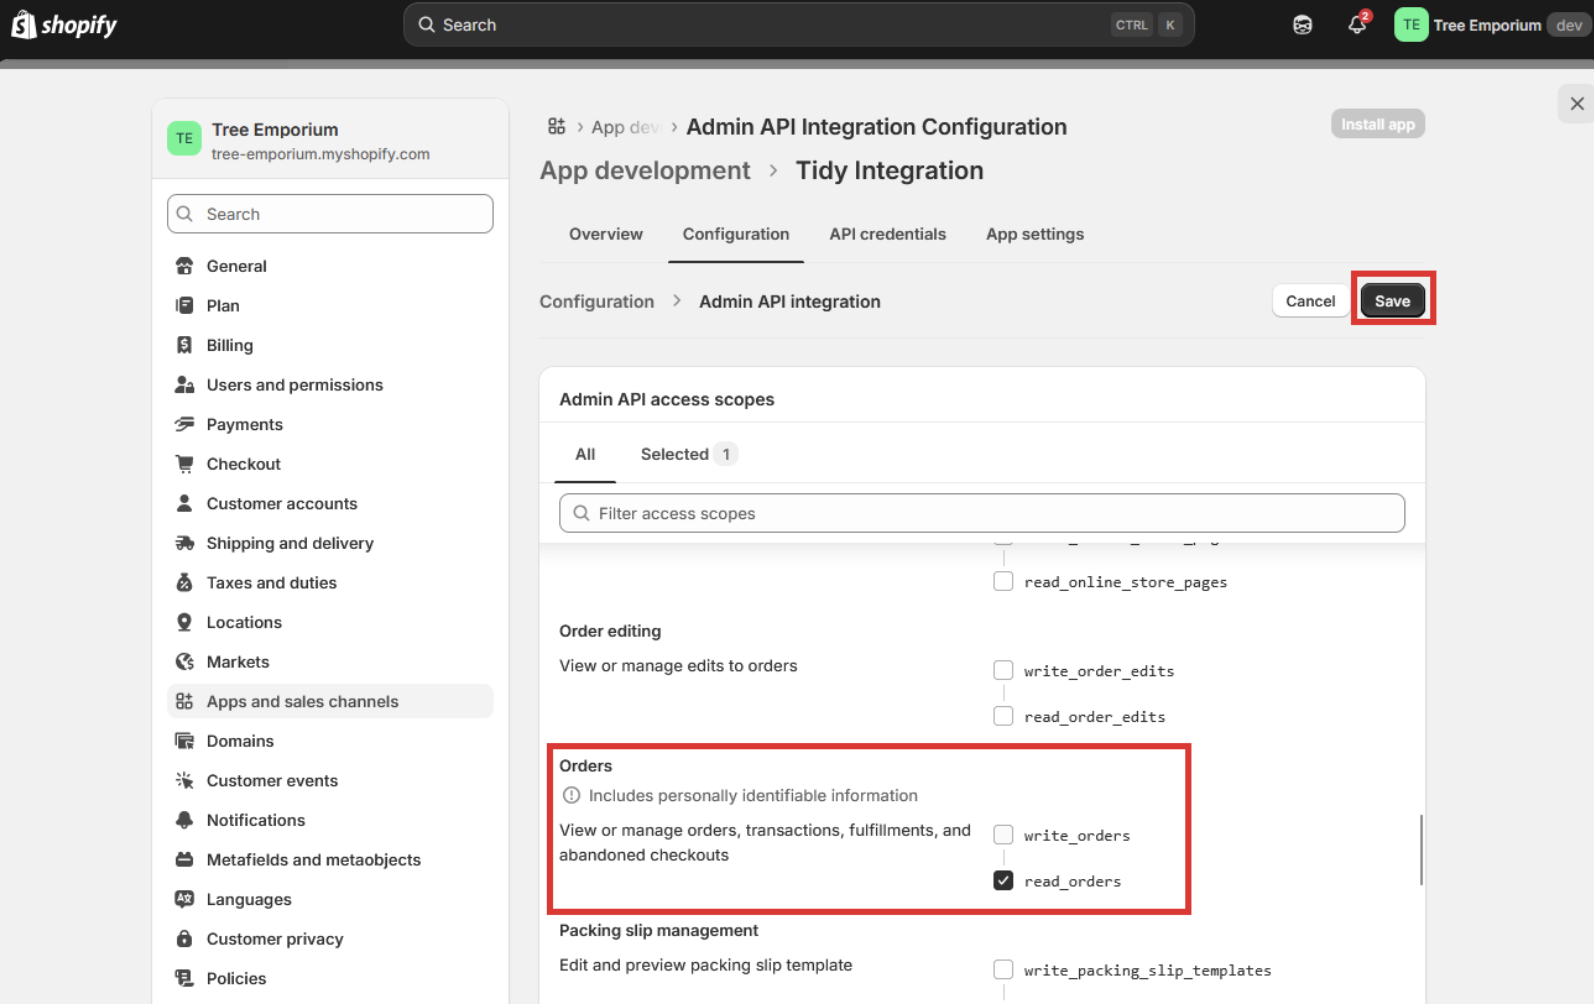This screenshot has height=1004, width=1594.
Task: Click the Markets globe icon
Action: [x=184, y=662]
